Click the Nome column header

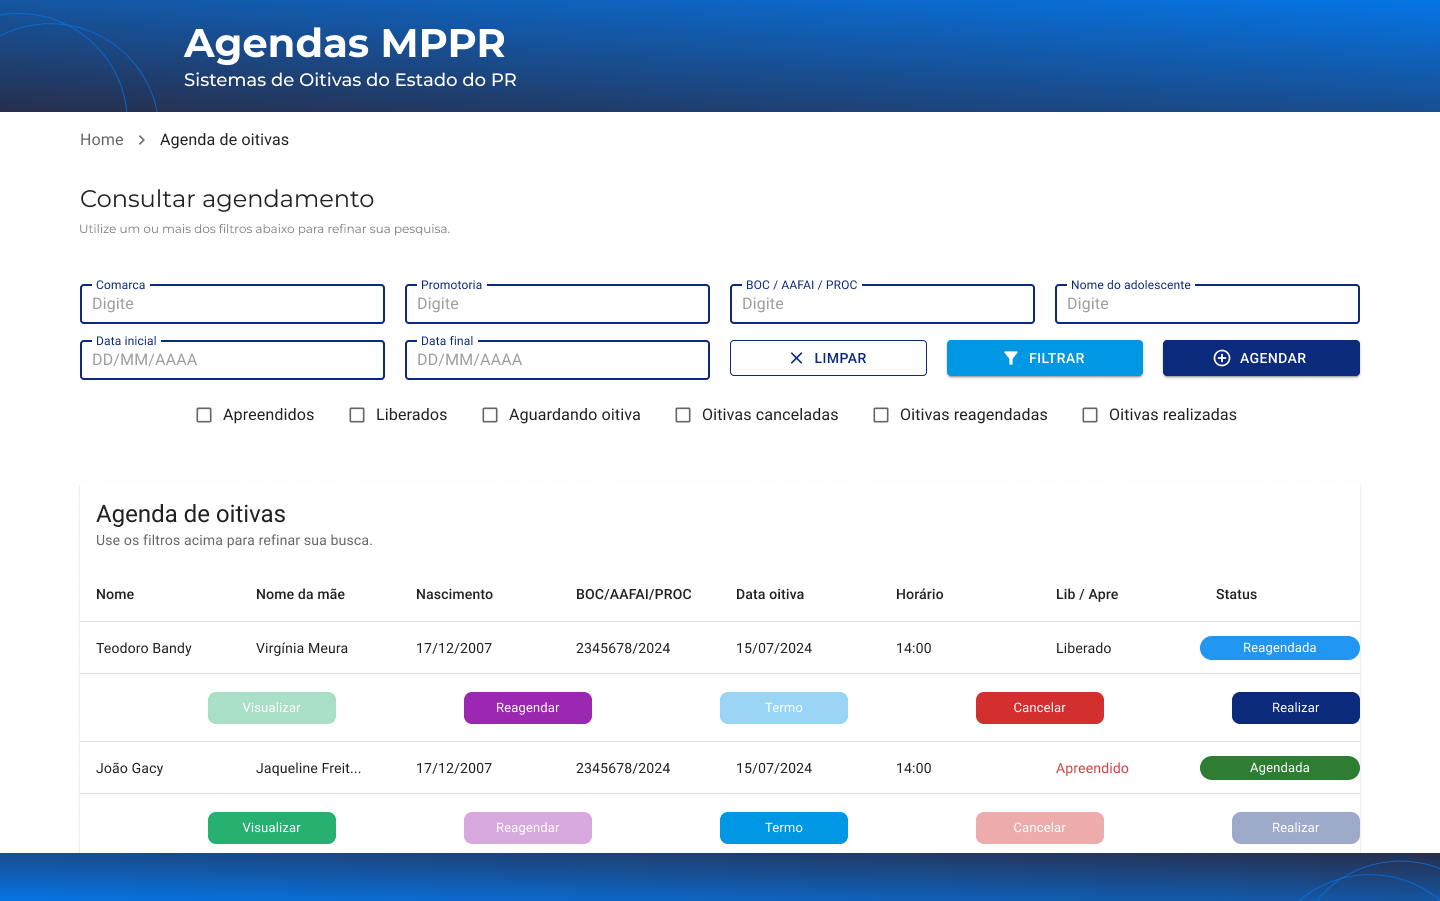(115, 594)
